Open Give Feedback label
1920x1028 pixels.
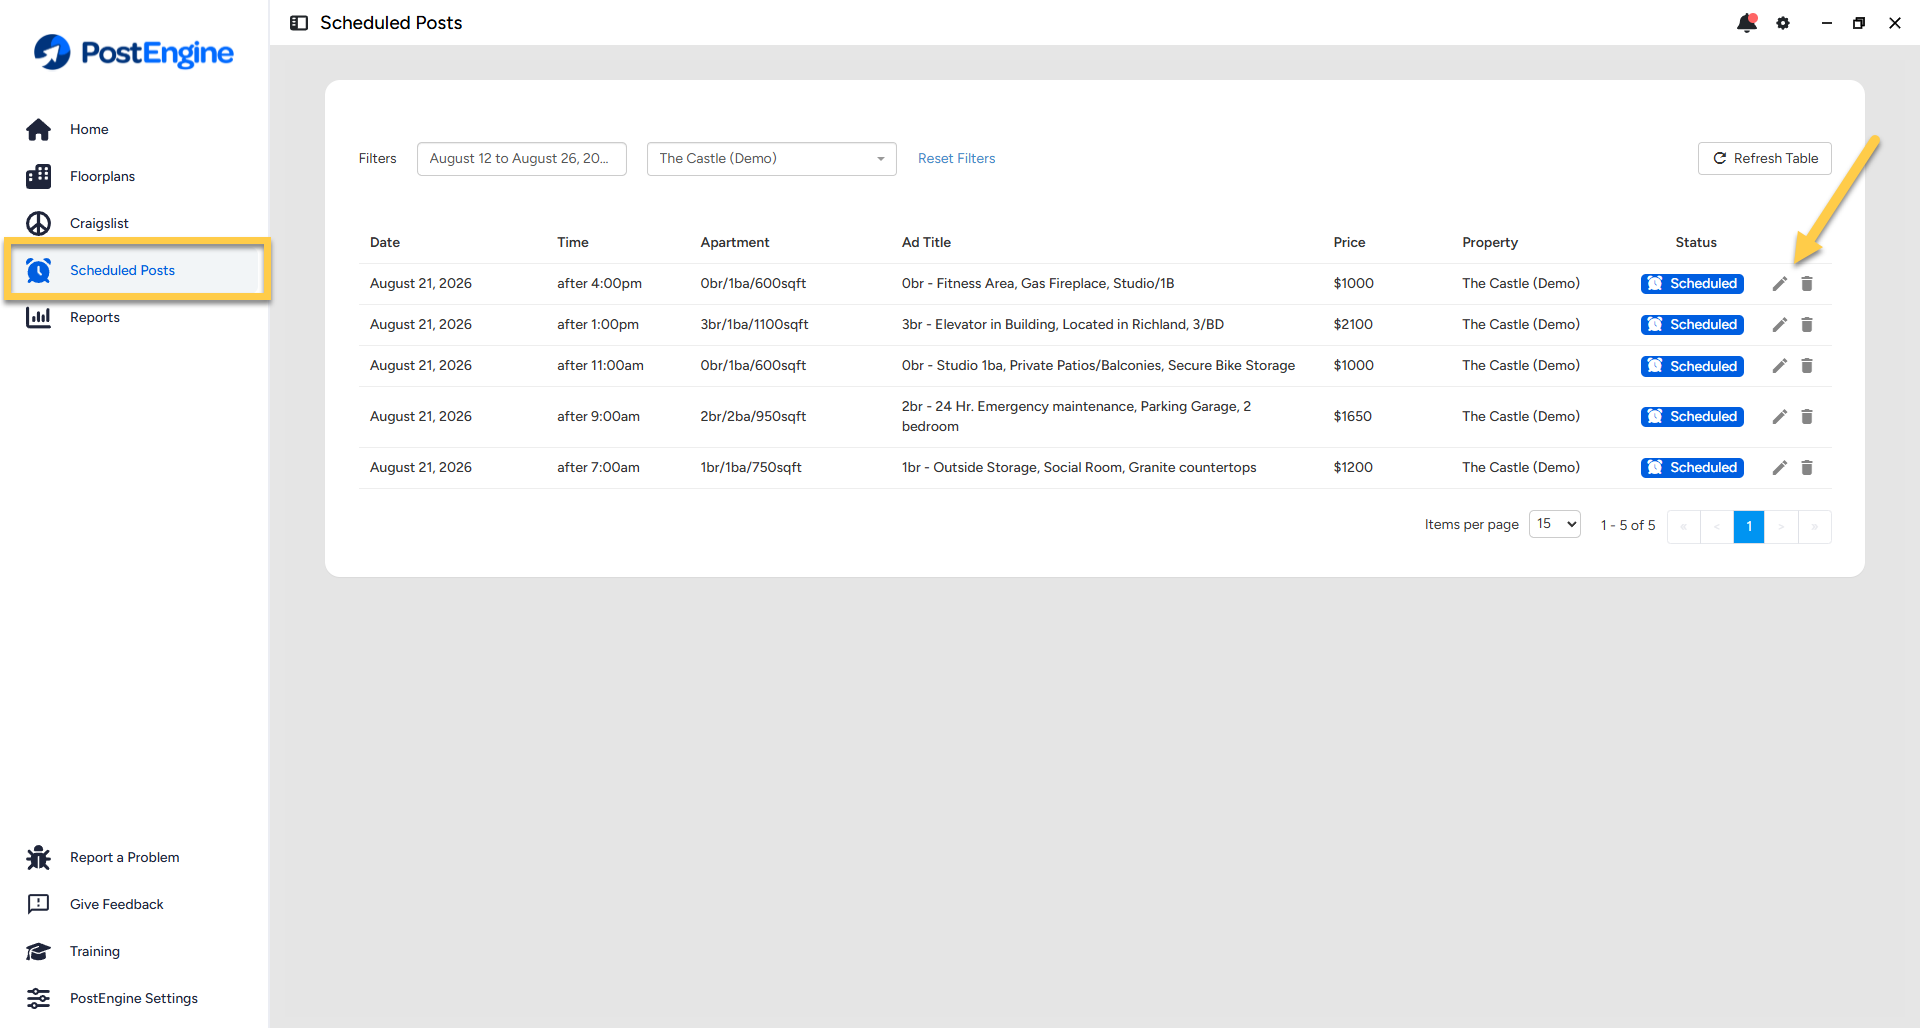click(x=117, y=904)
